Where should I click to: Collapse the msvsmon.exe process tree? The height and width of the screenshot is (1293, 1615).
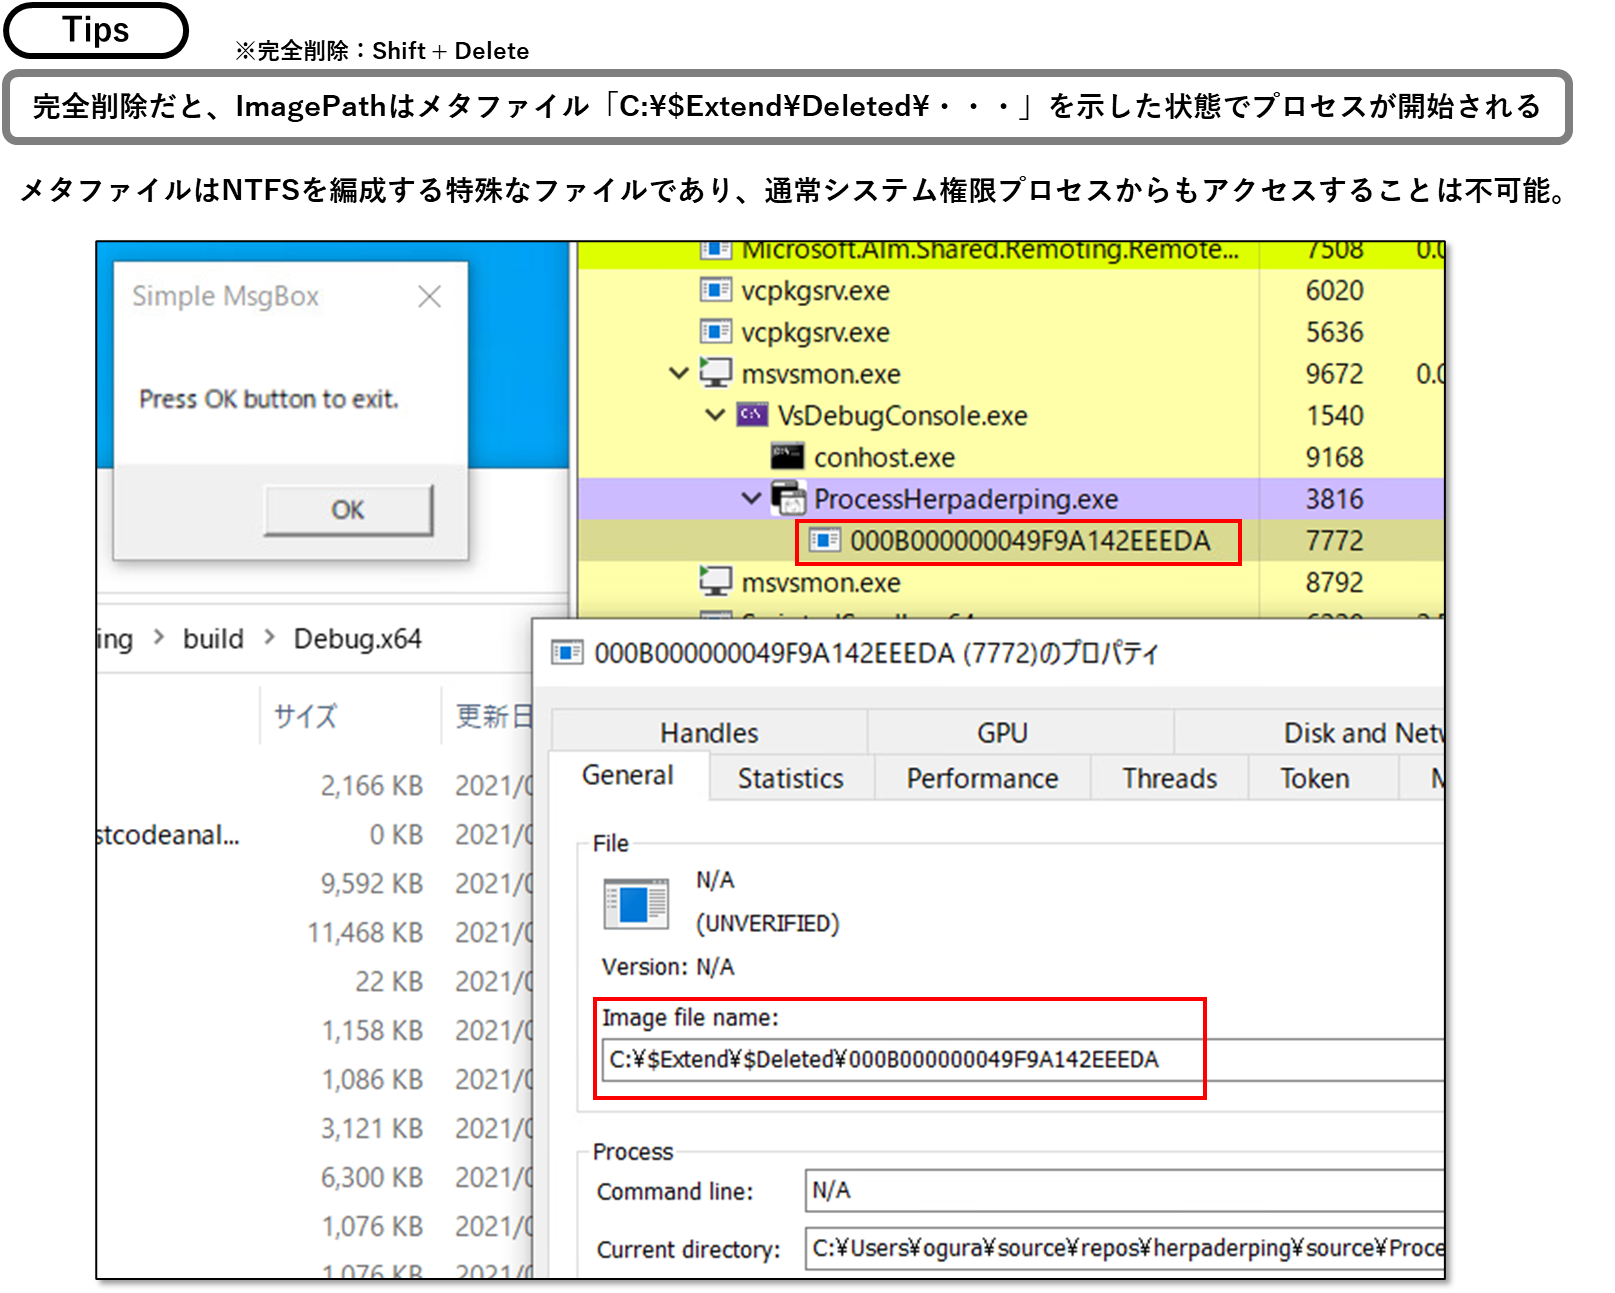[679, 374]
